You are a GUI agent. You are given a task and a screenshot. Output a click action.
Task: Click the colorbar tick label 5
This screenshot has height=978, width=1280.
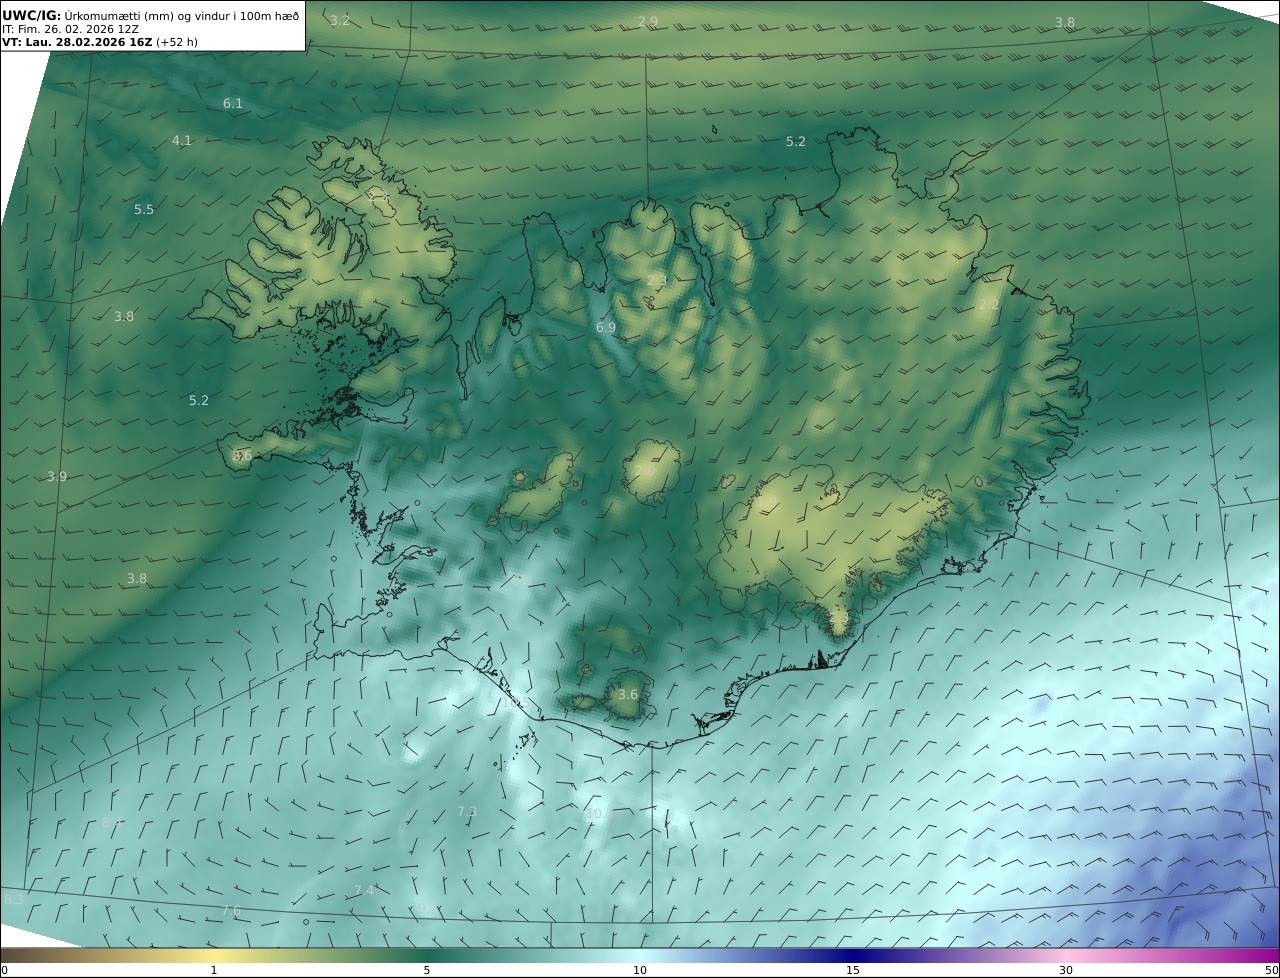click(427, 970)
